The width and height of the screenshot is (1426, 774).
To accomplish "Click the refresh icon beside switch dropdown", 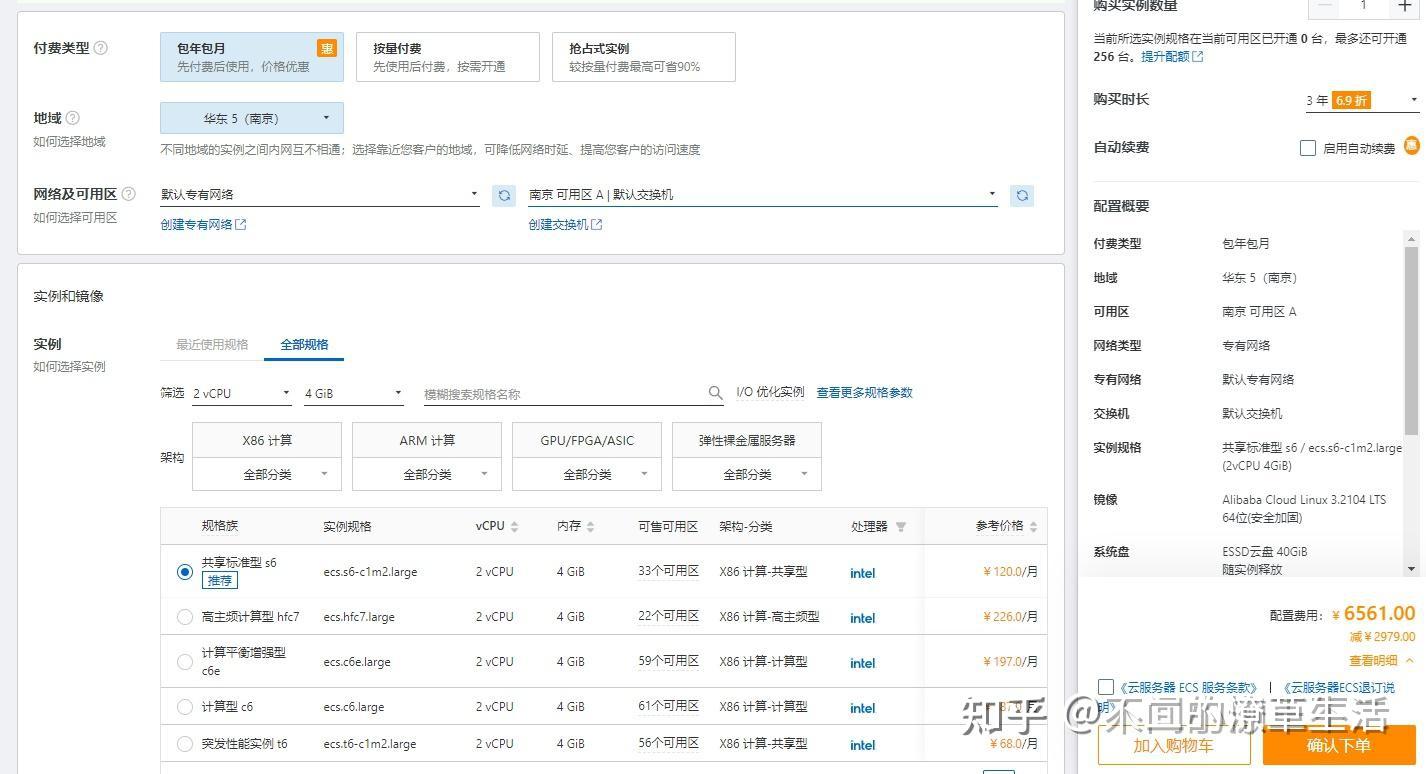I will point(1021,196).
